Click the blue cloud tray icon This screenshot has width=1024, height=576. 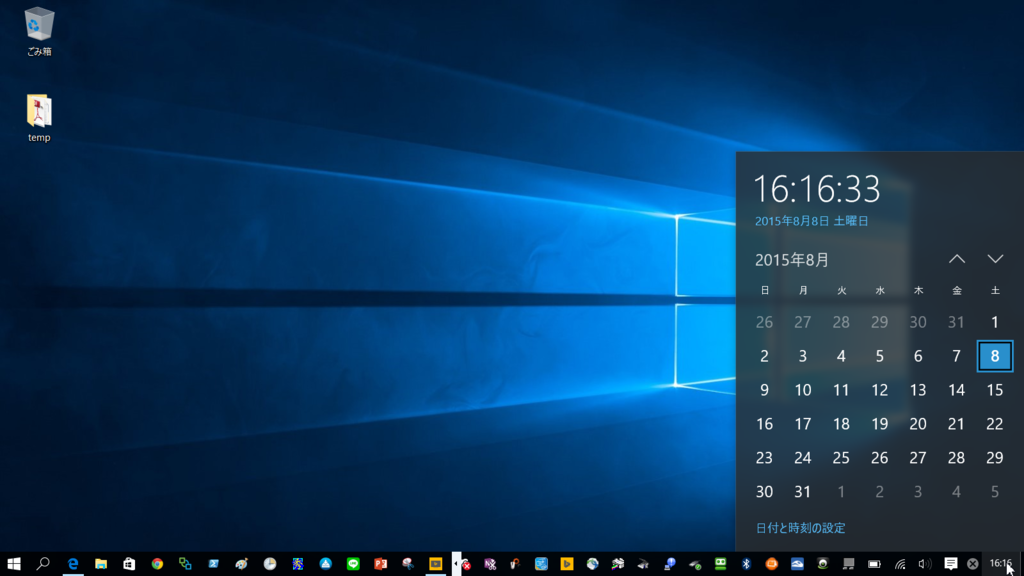pyautogui.click(x=797, y=564)
